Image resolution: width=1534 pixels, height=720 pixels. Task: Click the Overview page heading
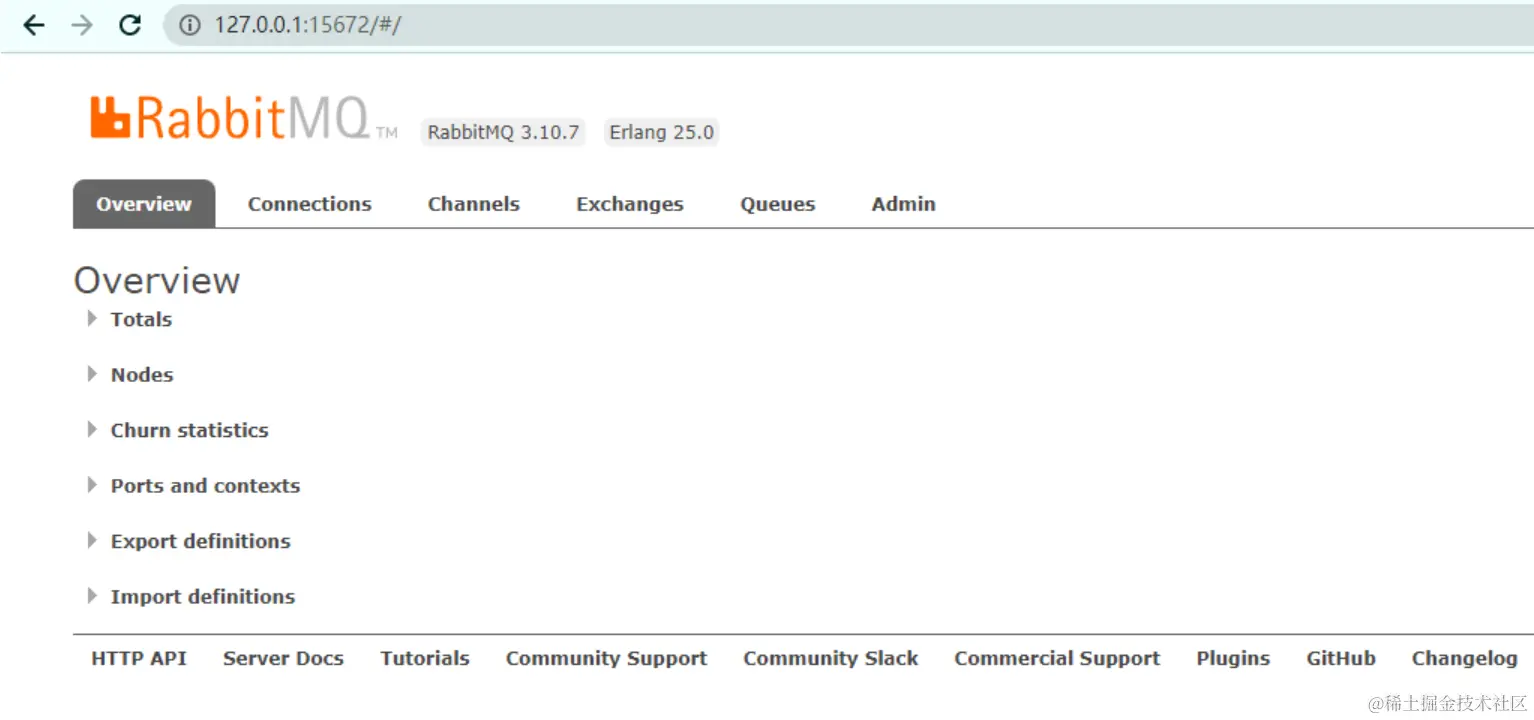point(157,280)
